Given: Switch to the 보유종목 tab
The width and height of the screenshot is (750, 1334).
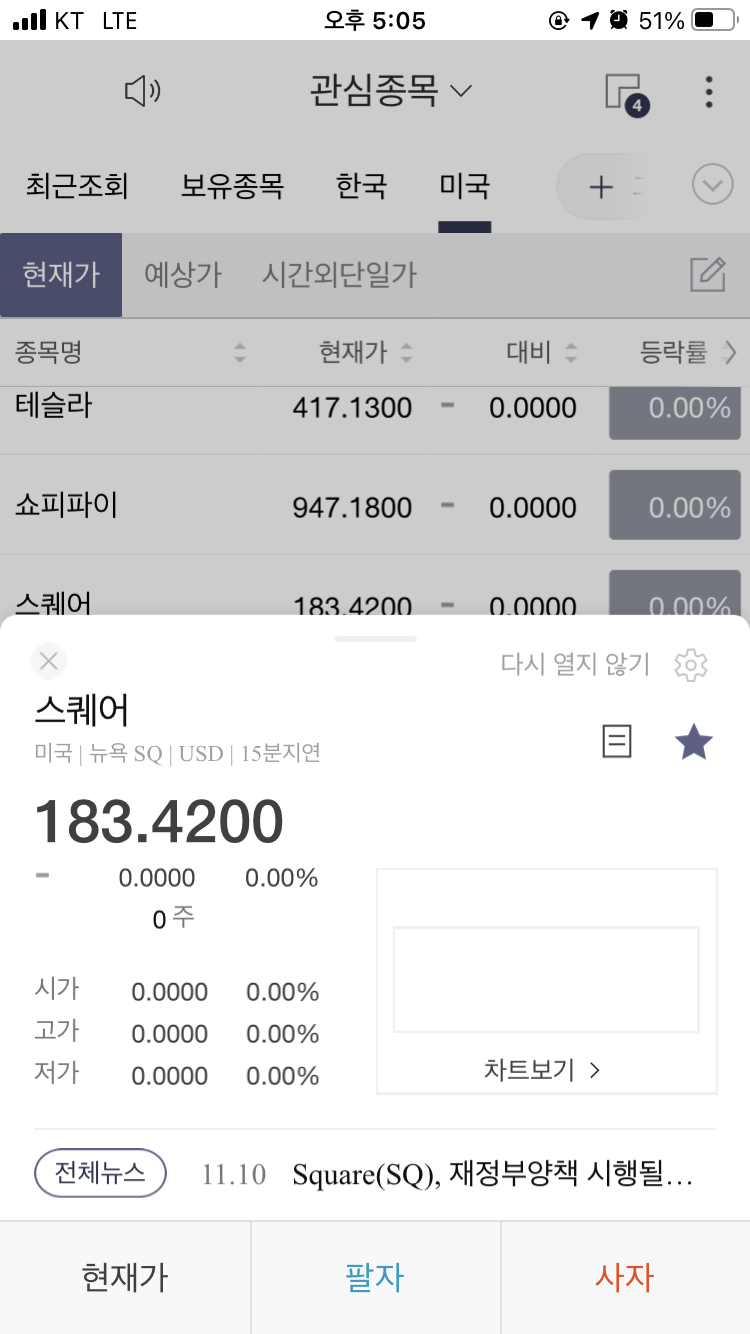Looking at the screenshot, I should point(232,186).
